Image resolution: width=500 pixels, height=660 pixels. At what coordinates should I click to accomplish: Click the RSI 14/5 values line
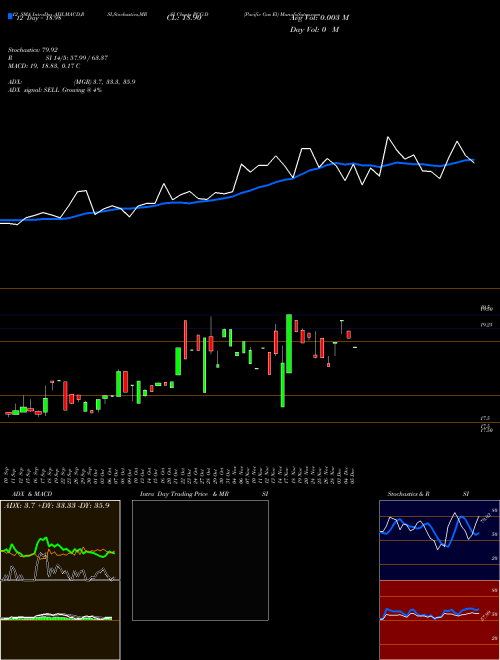[58, 58]
